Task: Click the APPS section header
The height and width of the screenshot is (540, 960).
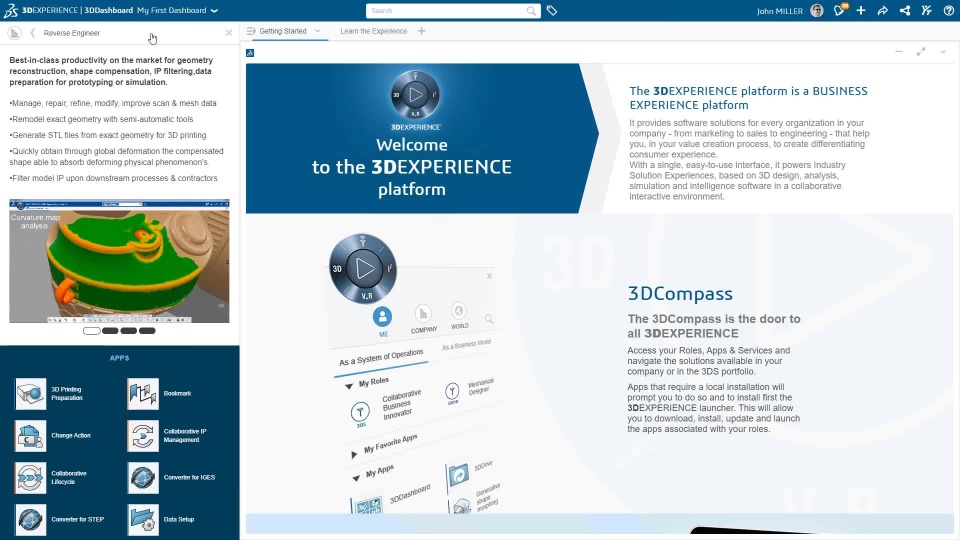Action: (119, 358)
